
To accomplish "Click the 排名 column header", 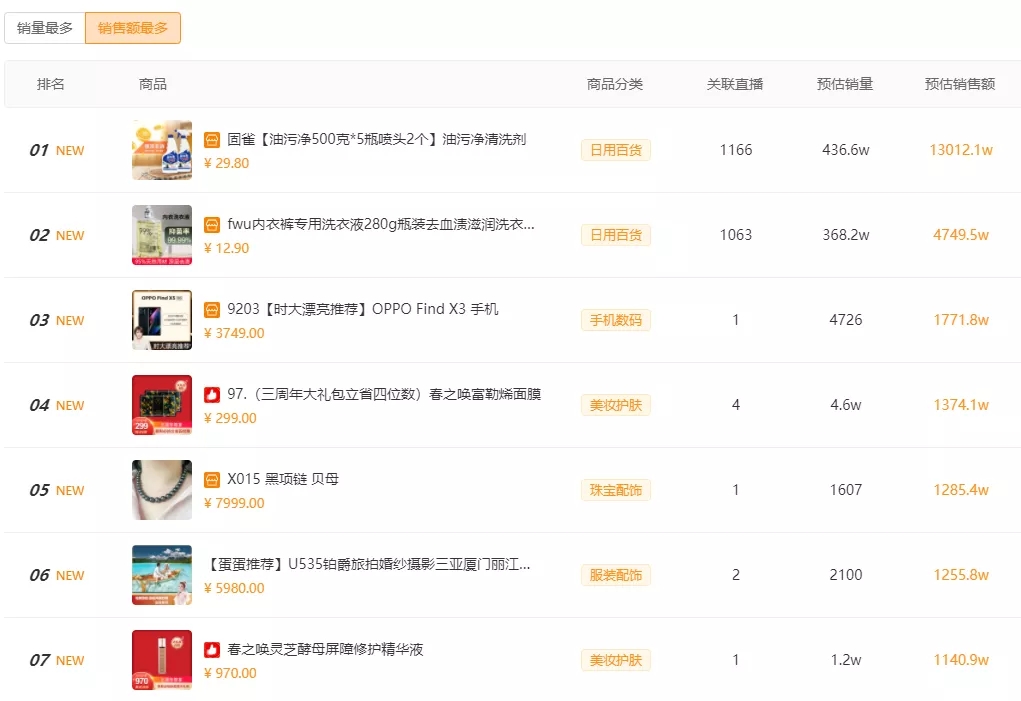I will click(x=50, y=84).
